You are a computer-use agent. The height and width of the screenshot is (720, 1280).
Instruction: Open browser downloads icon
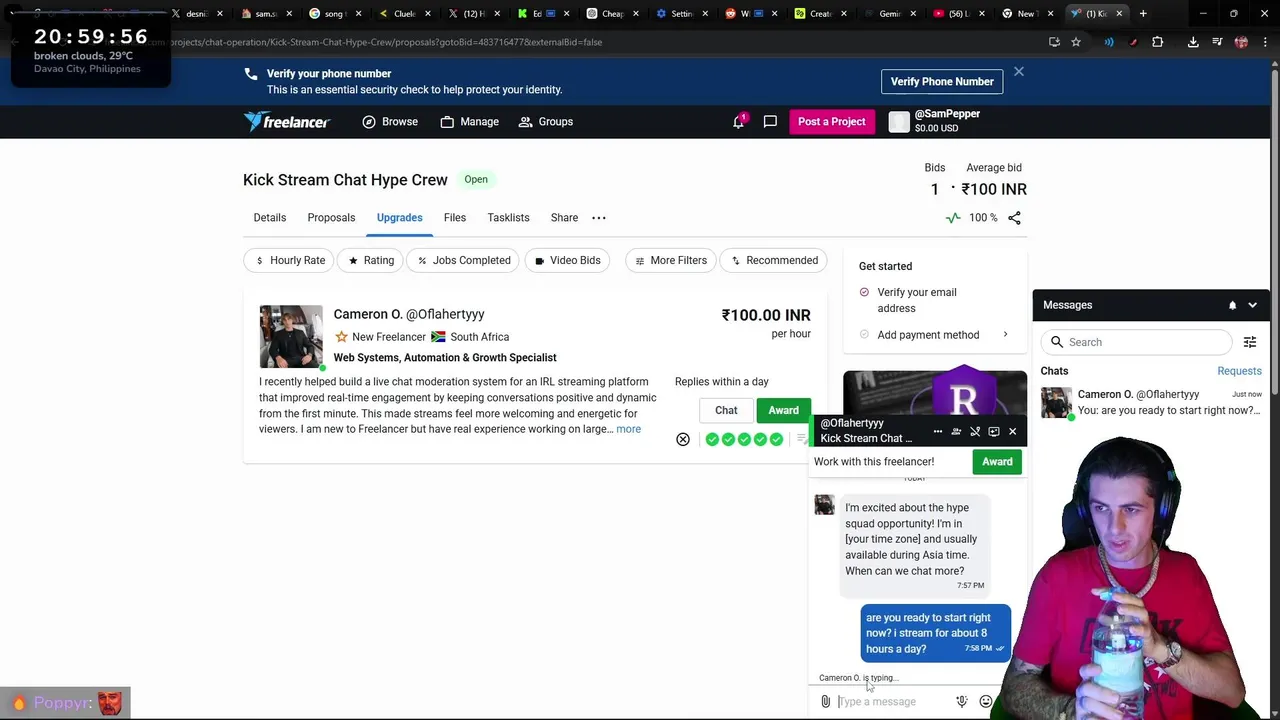point(1193,42)
